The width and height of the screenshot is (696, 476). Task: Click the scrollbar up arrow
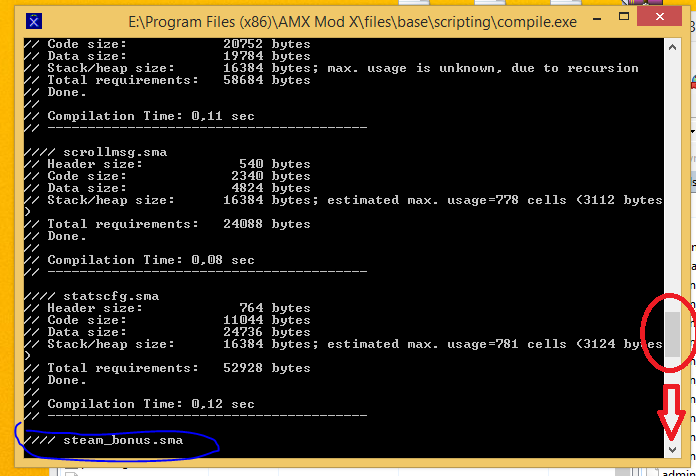pyautogui.click(x=672, y=47)
